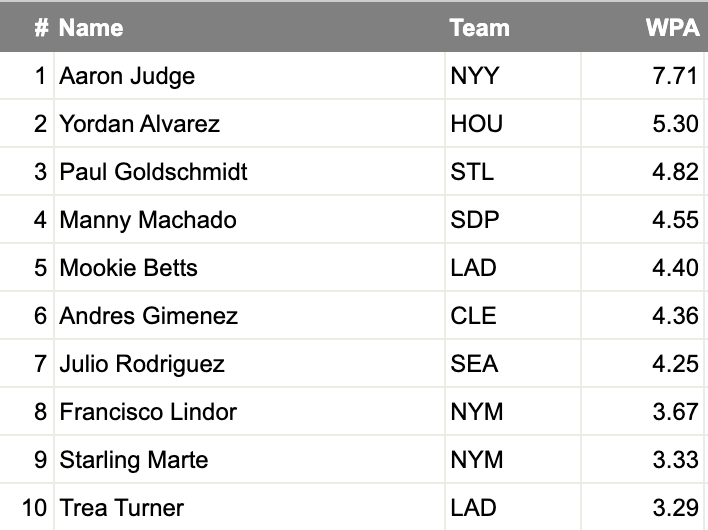This screenshot has height=530, width=708.
Task: Select the Francisco Lindor cell
Action: (148, 412)
